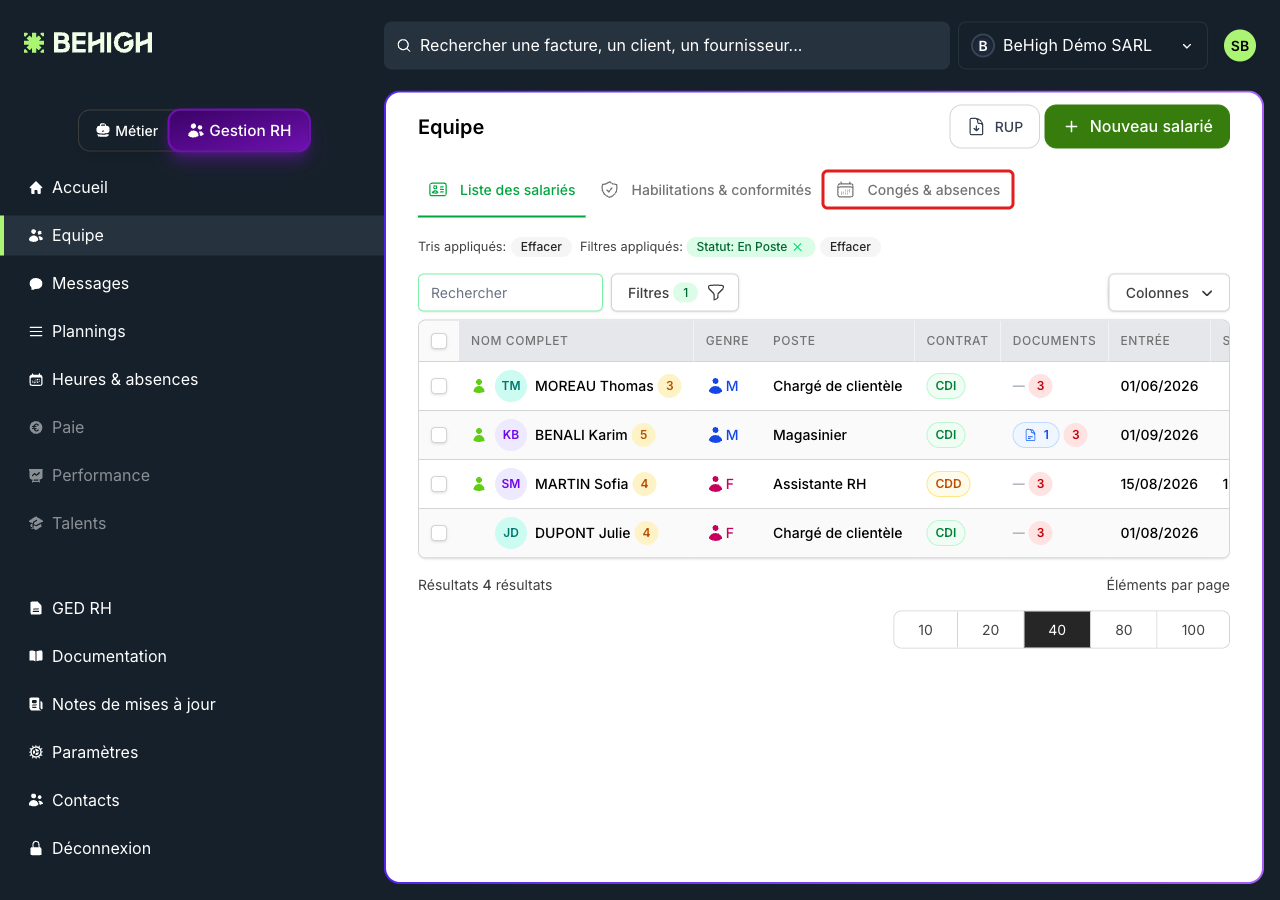Open the Filtres panel

[675, 293]
